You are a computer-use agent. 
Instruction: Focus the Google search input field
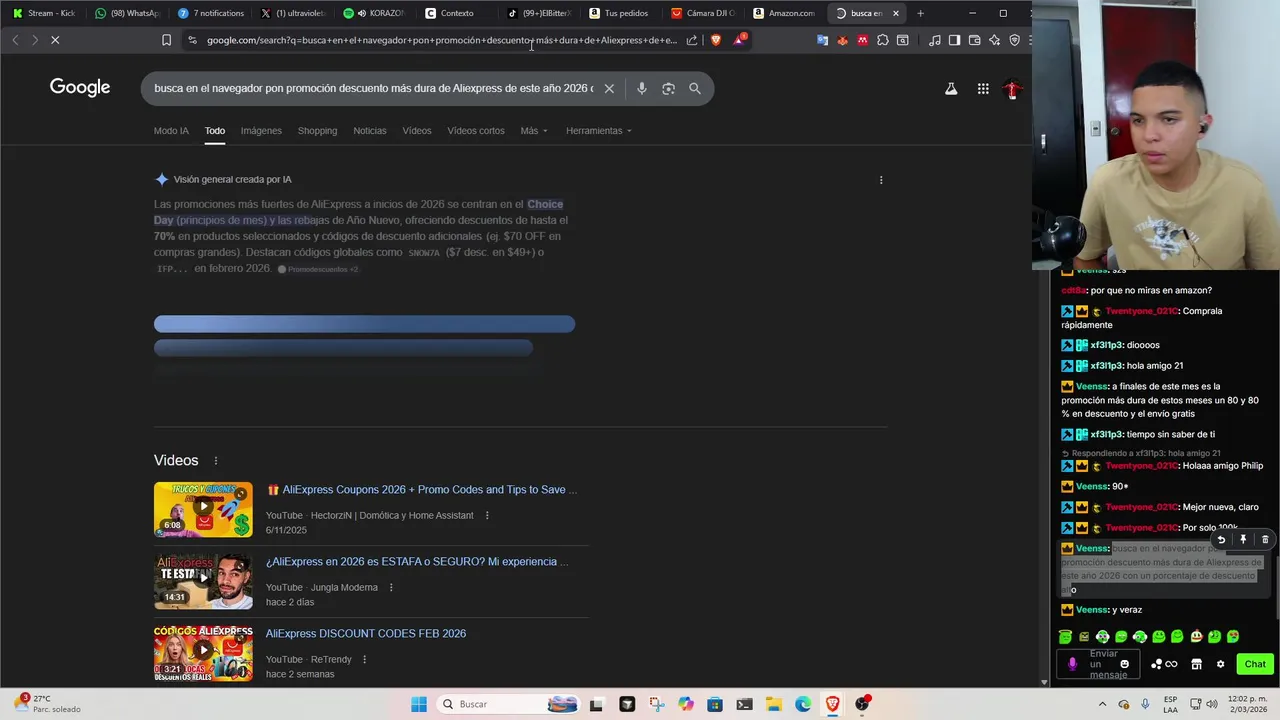tap(373, 88)
